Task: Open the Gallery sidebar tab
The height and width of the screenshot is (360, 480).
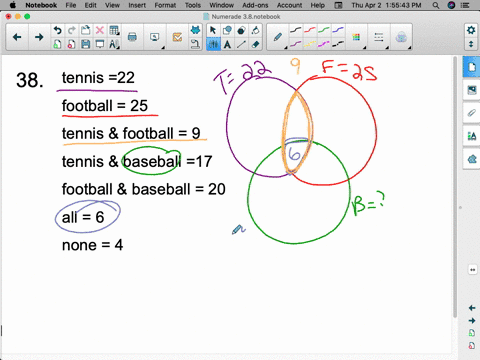Action: 471,90
